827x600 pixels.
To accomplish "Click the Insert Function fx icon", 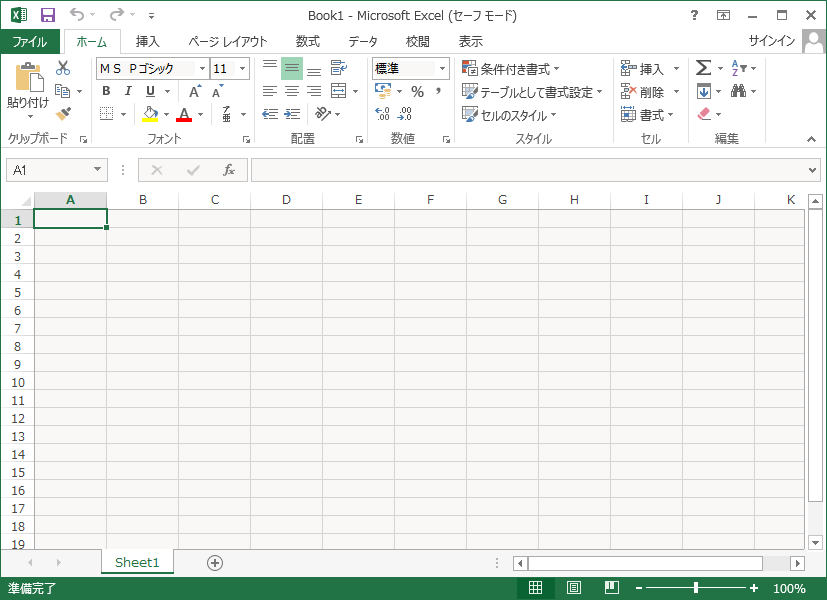I will tap(228, 170).
